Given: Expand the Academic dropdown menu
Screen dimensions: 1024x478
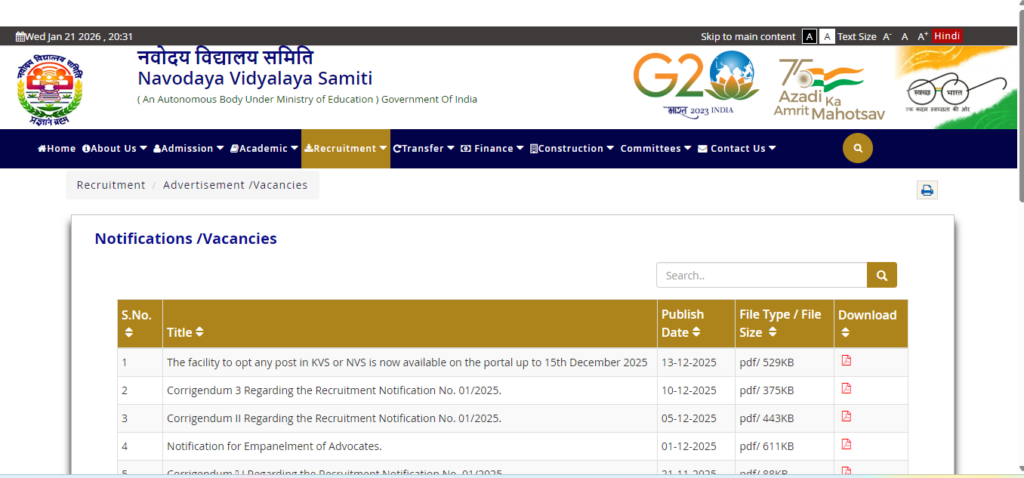Looking at the screenshot, I should (x=264, y=148).
